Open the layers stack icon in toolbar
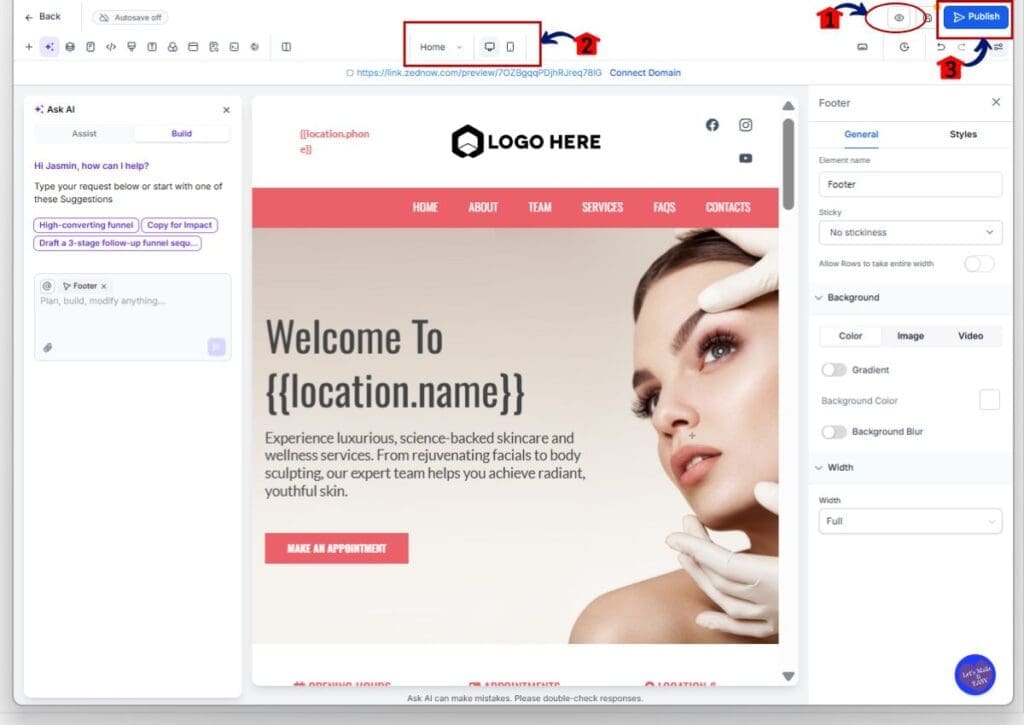 coord(70,47)
